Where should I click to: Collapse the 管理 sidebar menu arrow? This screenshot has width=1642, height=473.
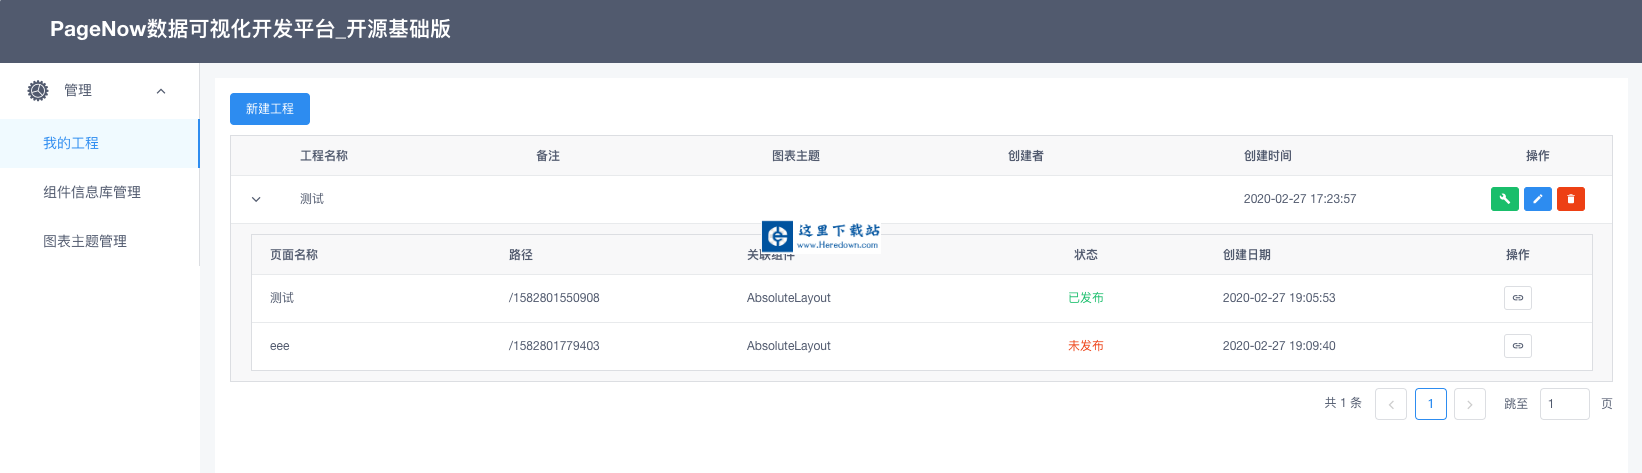(161, 91)
